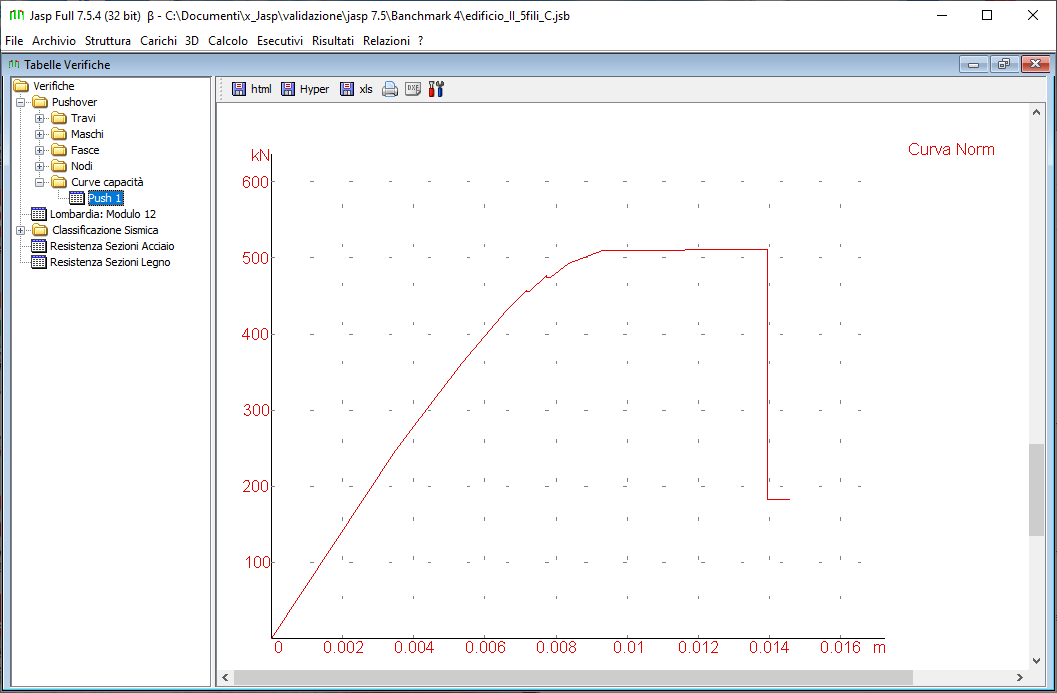This screenshot has height=693, width=1057.
Task: Restore down the Tabelle Verifiche inner window
Action: tap(1004, 64)
